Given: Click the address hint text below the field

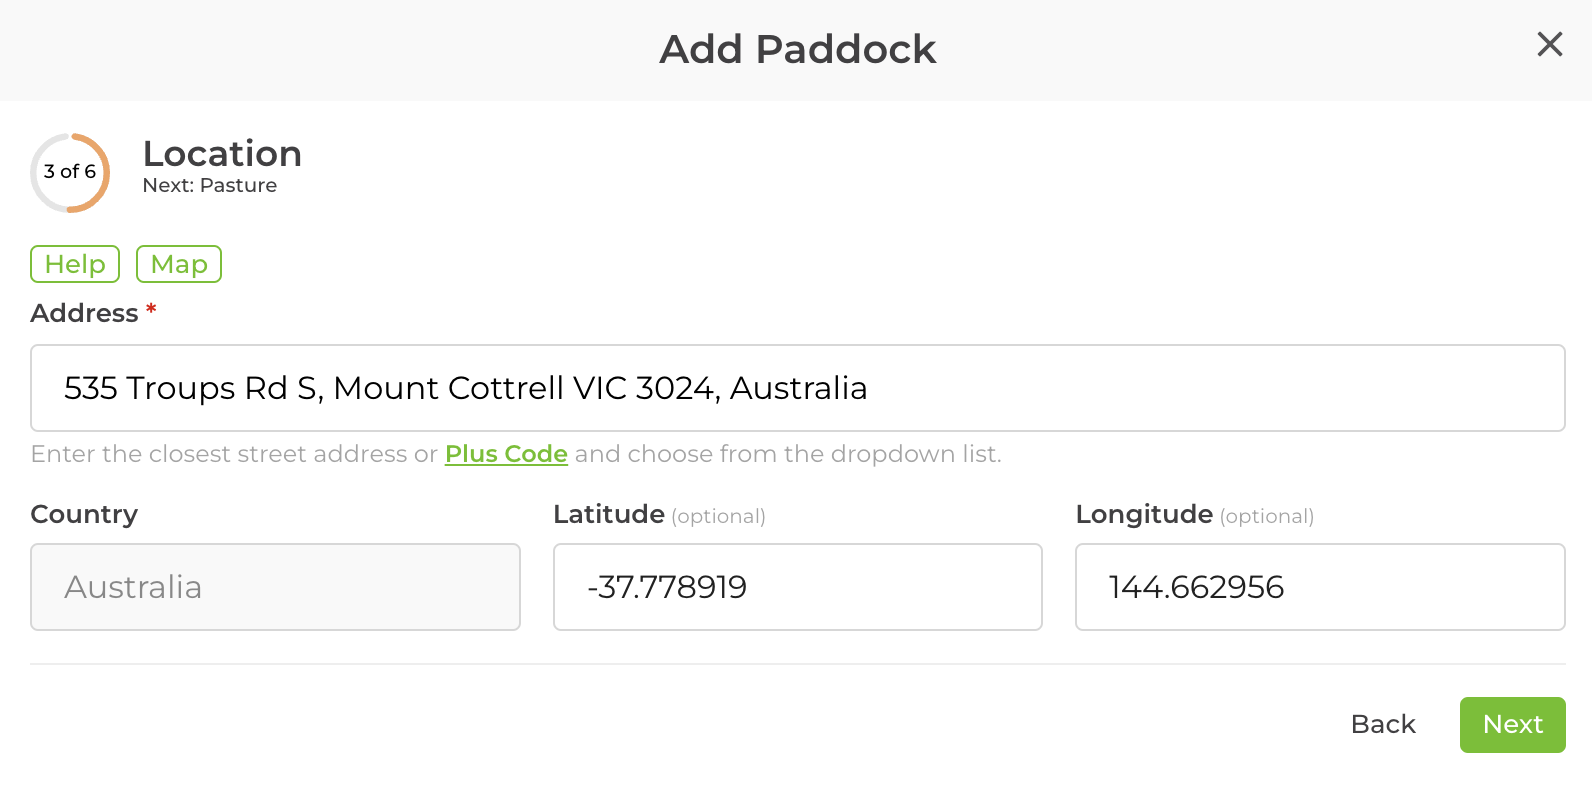Looking at the screenshot, I should 517,454.
